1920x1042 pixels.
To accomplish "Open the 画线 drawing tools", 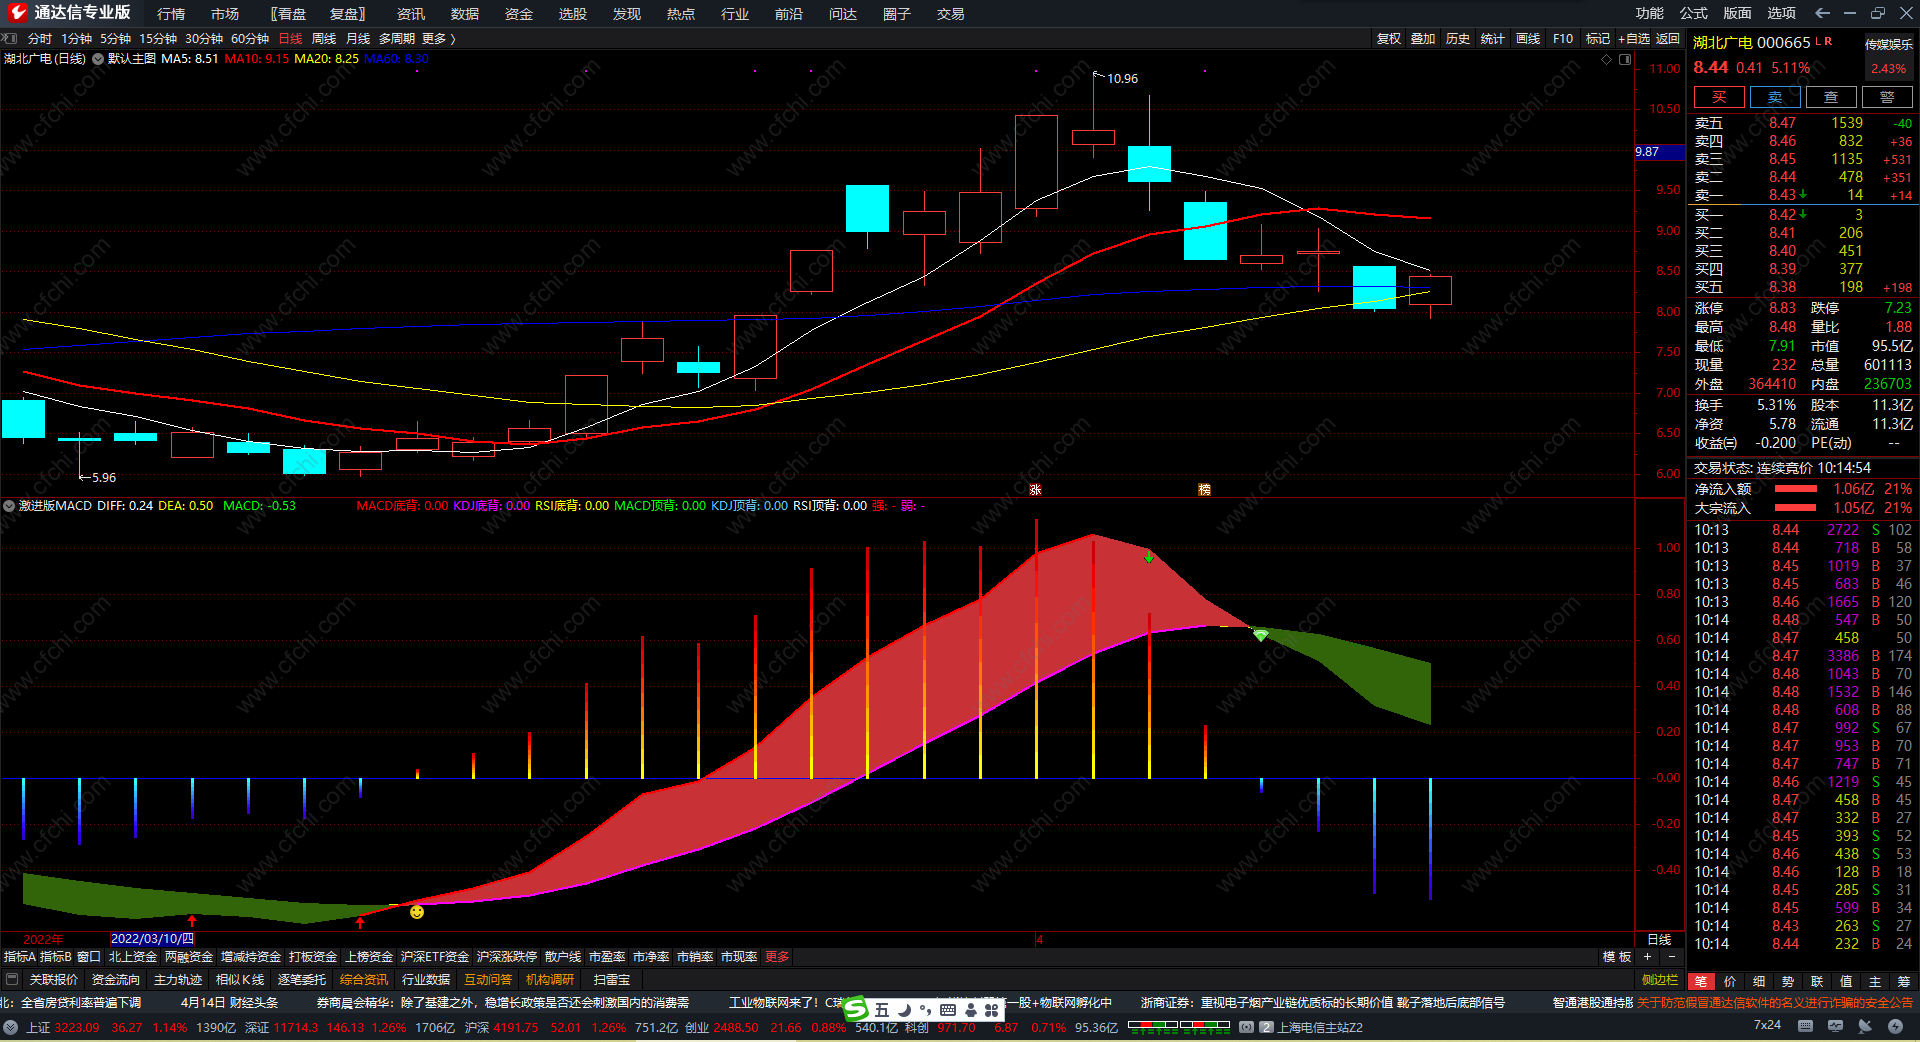I will coord(1528,38).
